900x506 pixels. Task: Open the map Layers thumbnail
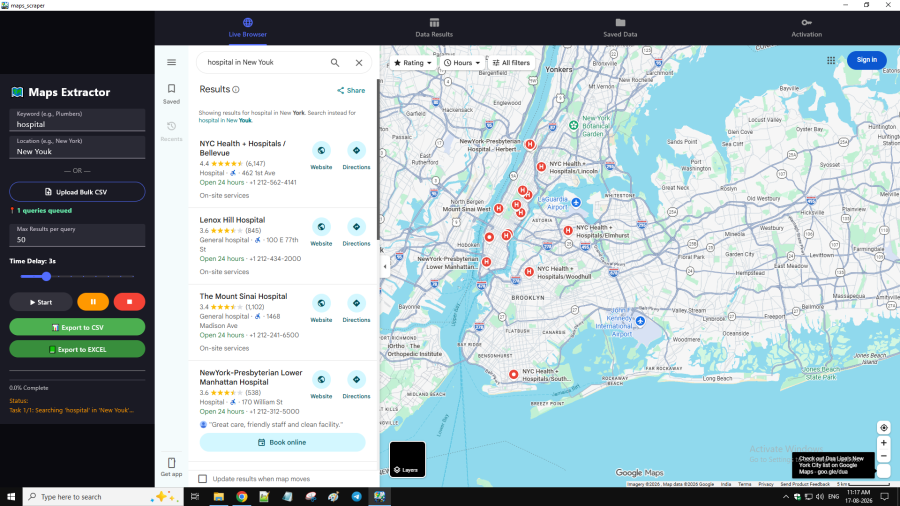pos(408,459)
